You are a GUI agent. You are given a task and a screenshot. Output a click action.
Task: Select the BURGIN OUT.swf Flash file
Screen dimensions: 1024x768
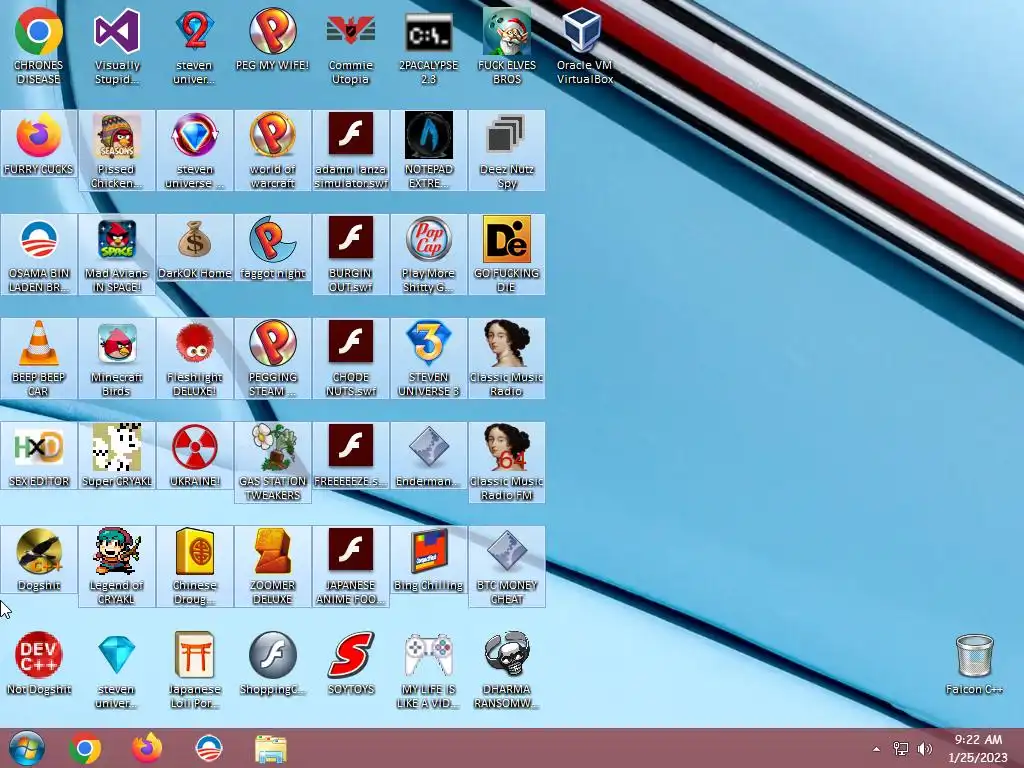point(351,255)
